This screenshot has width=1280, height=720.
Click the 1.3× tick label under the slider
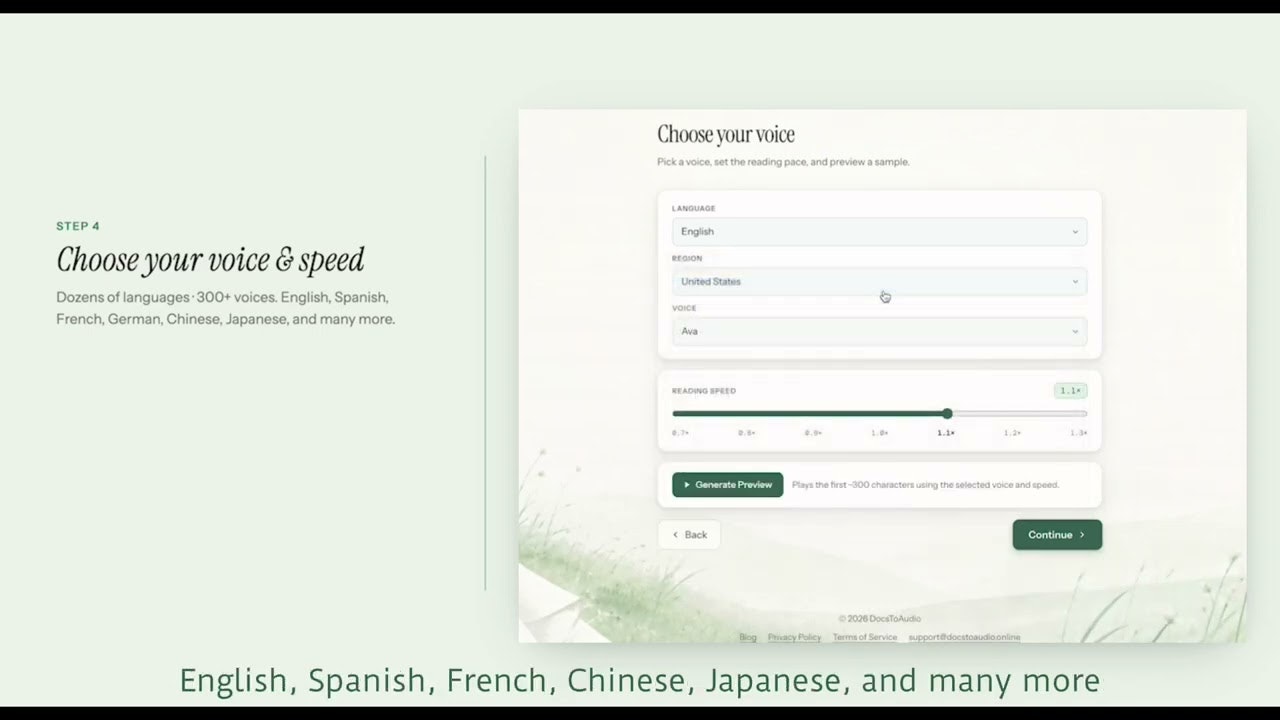(1078, 433)
